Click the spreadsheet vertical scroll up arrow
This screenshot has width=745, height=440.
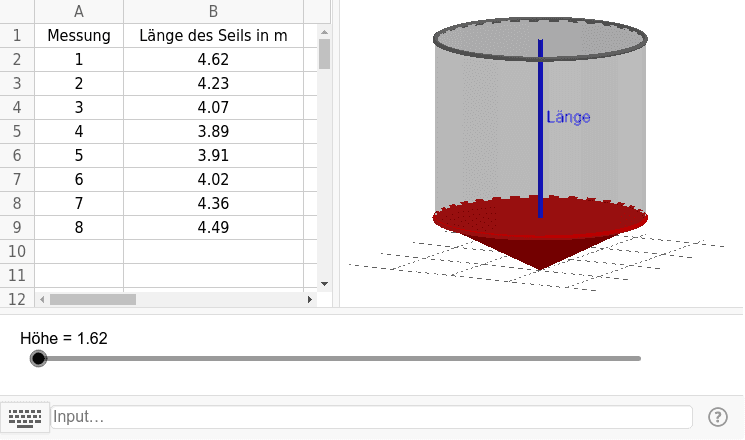pyautogui.click(x=325, y=32)
